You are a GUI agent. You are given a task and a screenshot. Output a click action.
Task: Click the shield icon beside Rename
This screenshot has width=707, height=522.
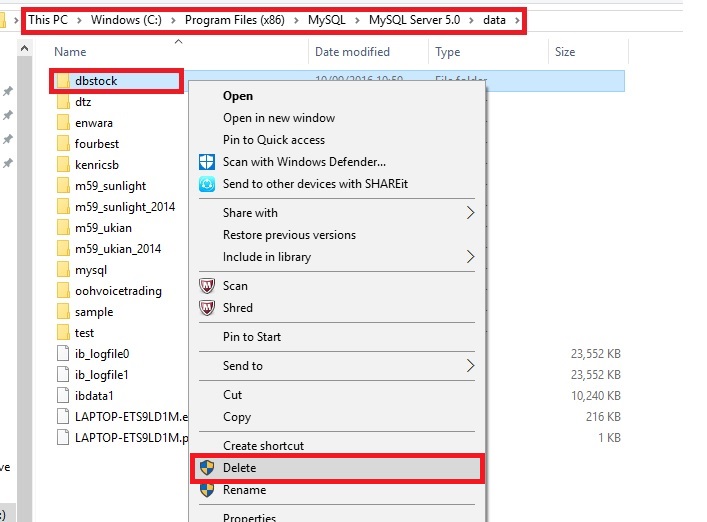coord(207,490)
